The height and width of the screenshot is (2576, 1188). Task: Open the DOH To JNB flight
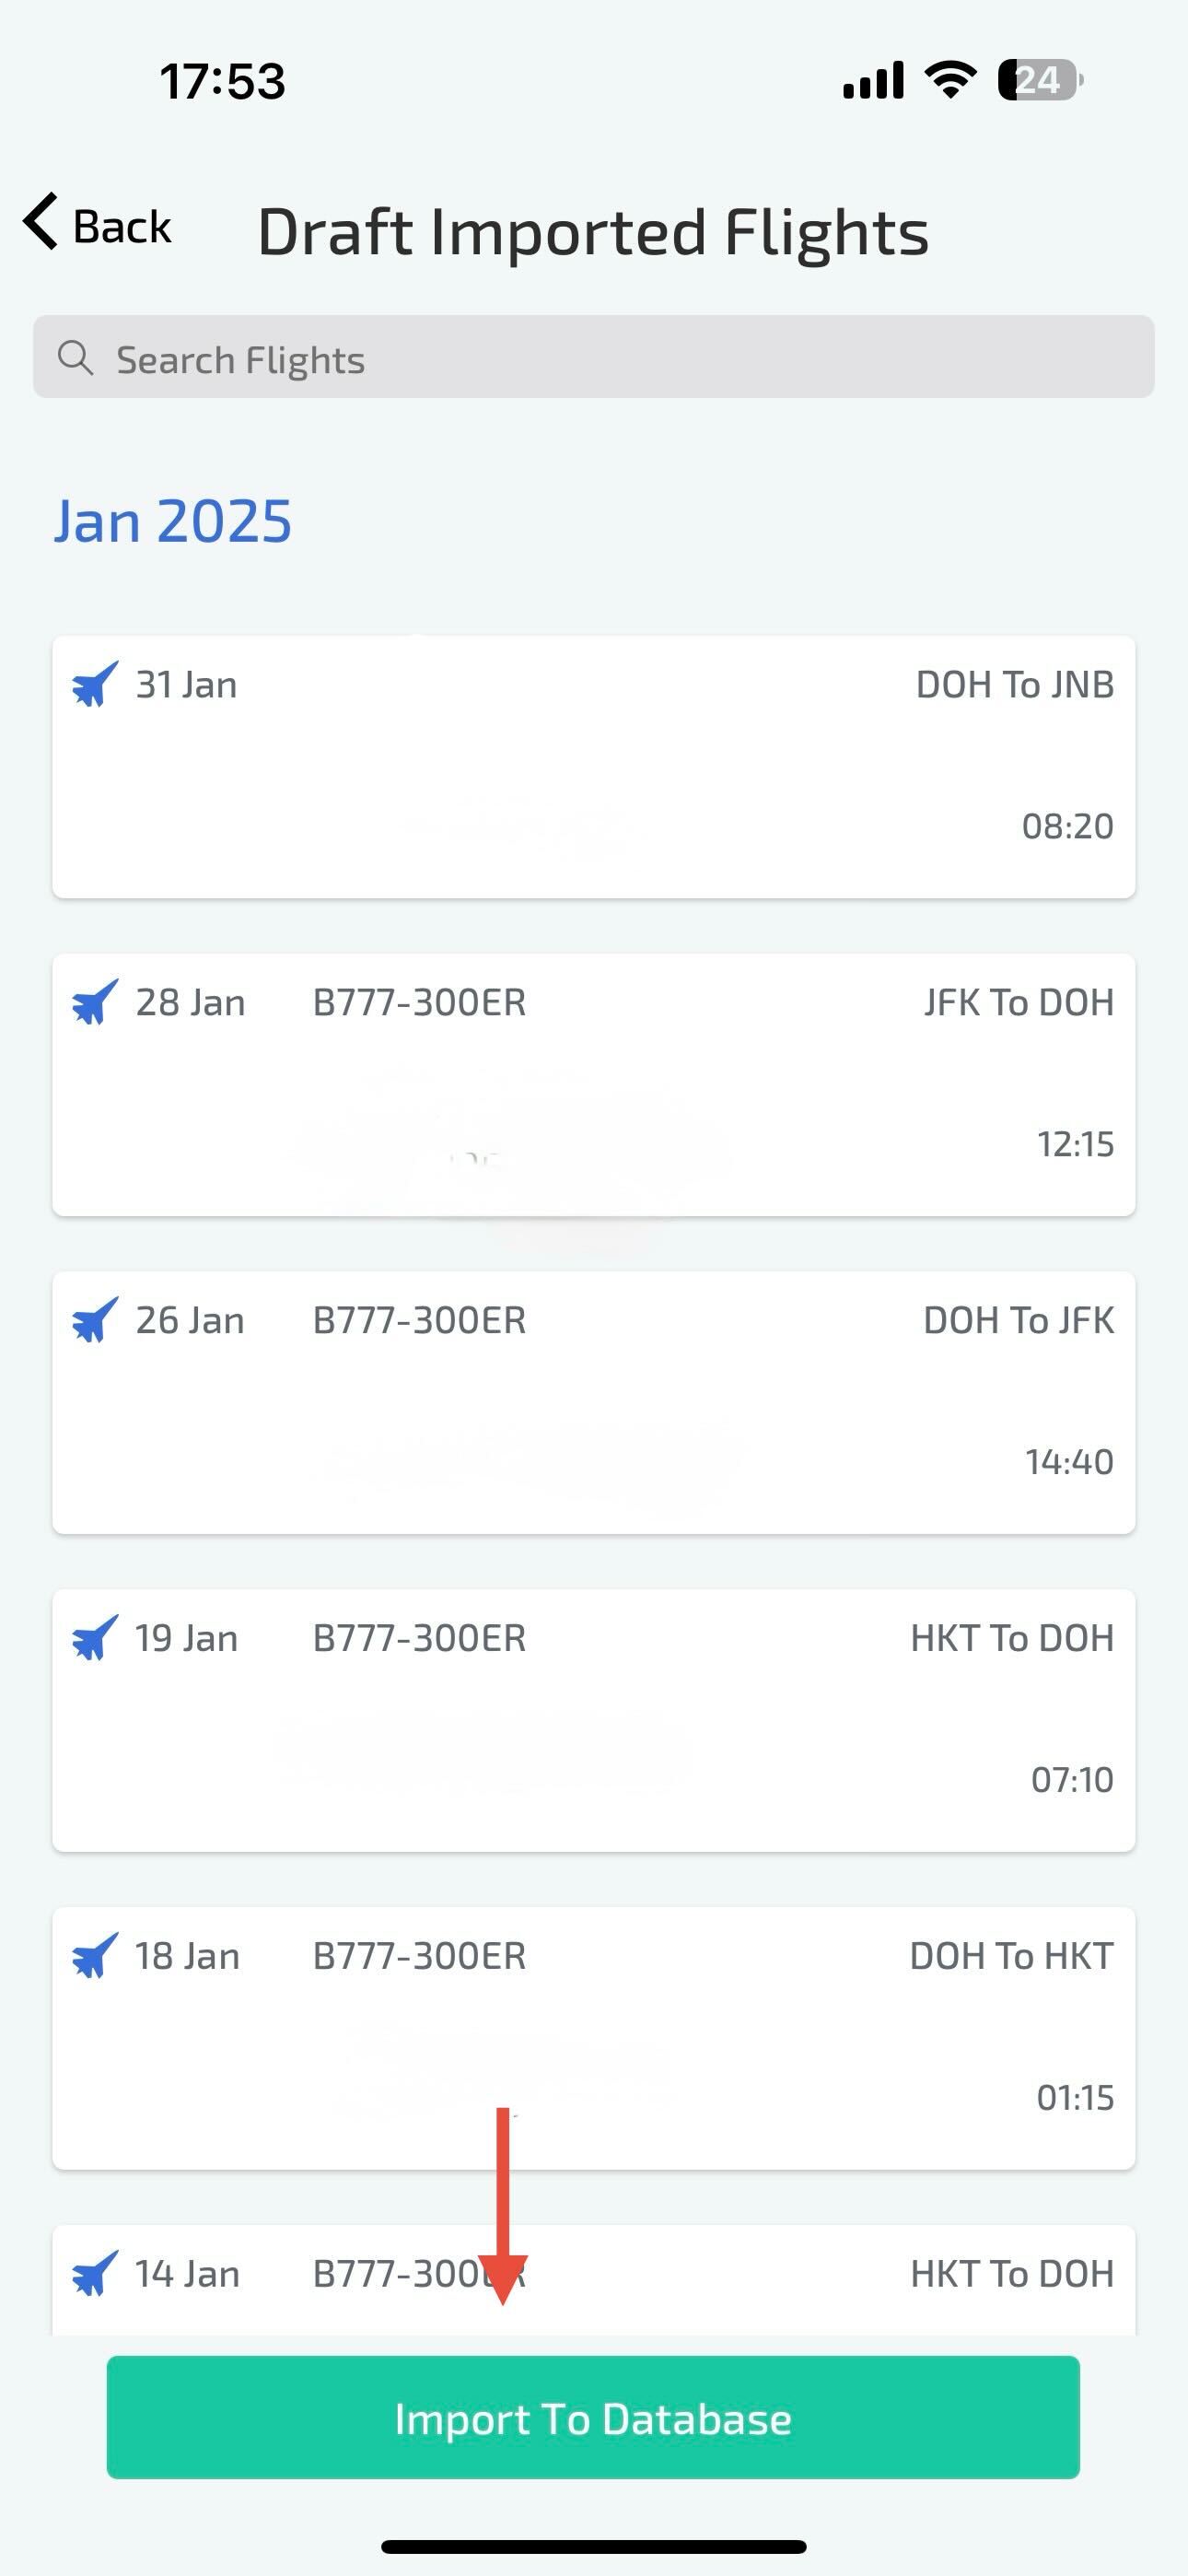(x=594, y=767)
